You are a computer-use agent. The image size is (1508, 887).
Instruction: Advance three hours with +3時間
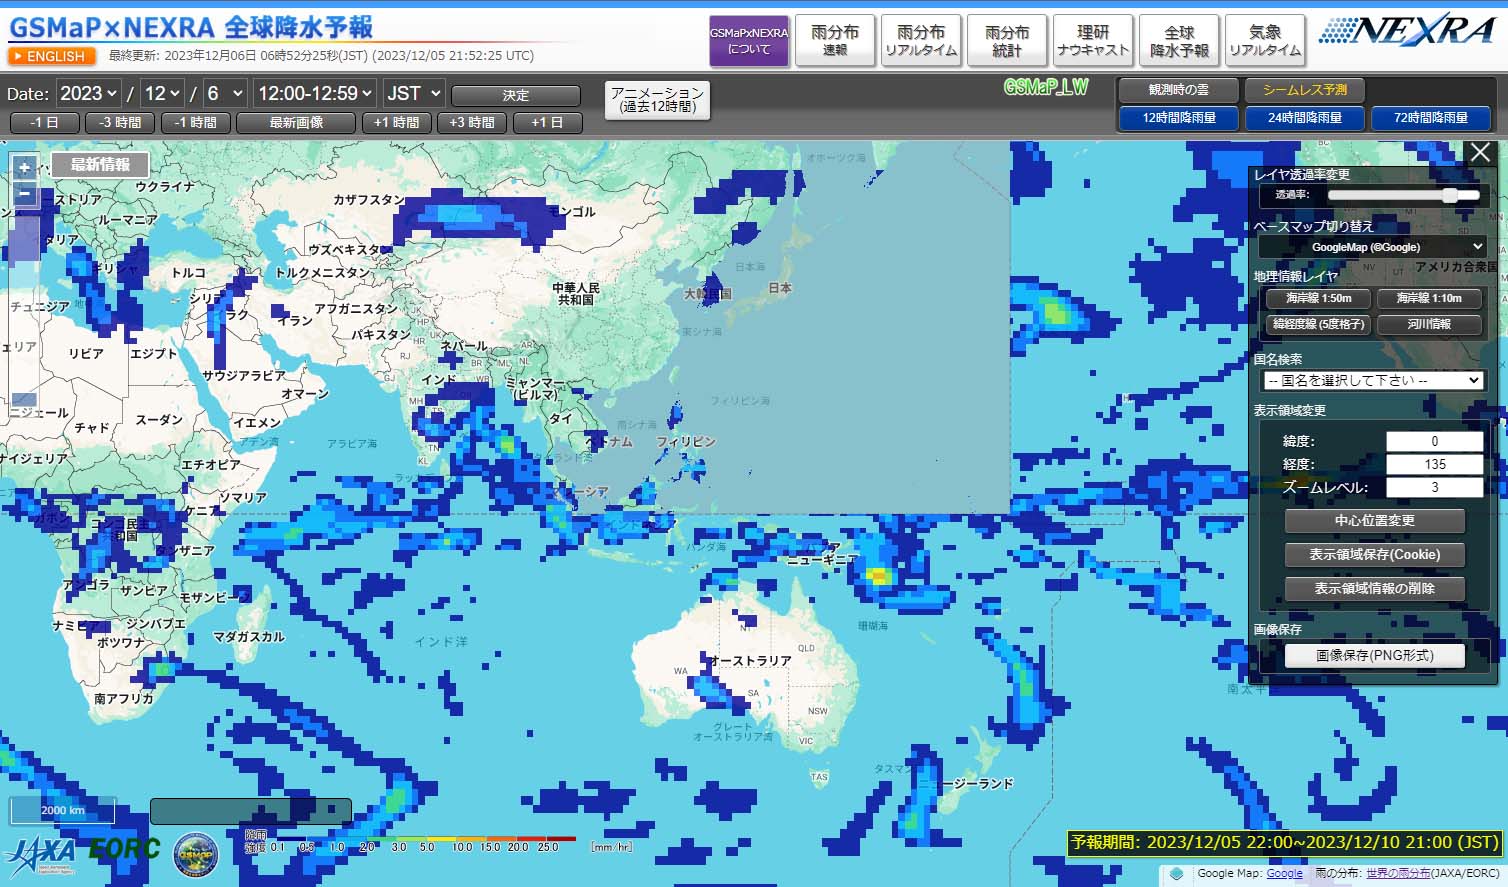(472, 123)
